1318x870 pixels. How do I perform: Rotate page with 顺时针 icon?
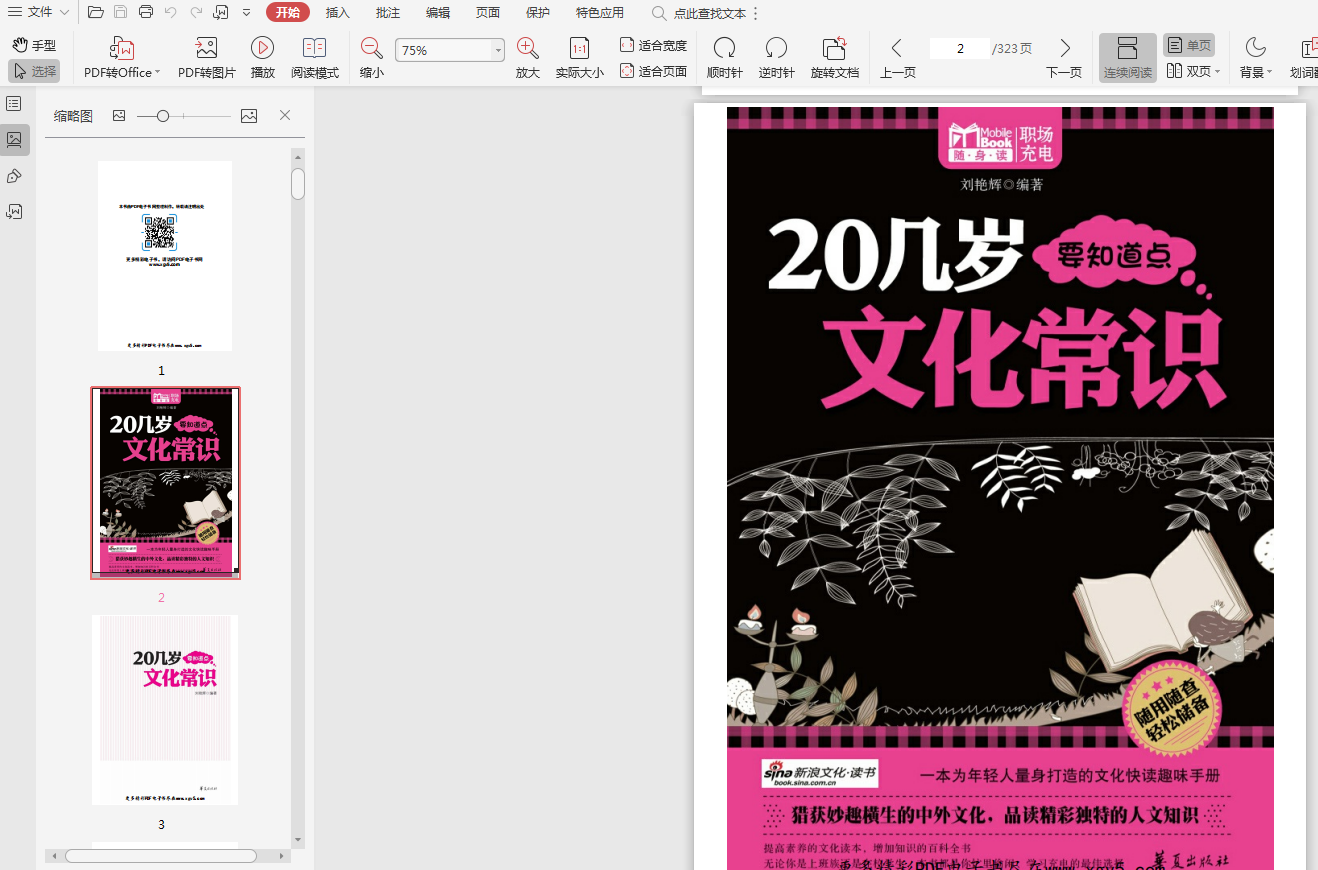[x=724, y=48]
